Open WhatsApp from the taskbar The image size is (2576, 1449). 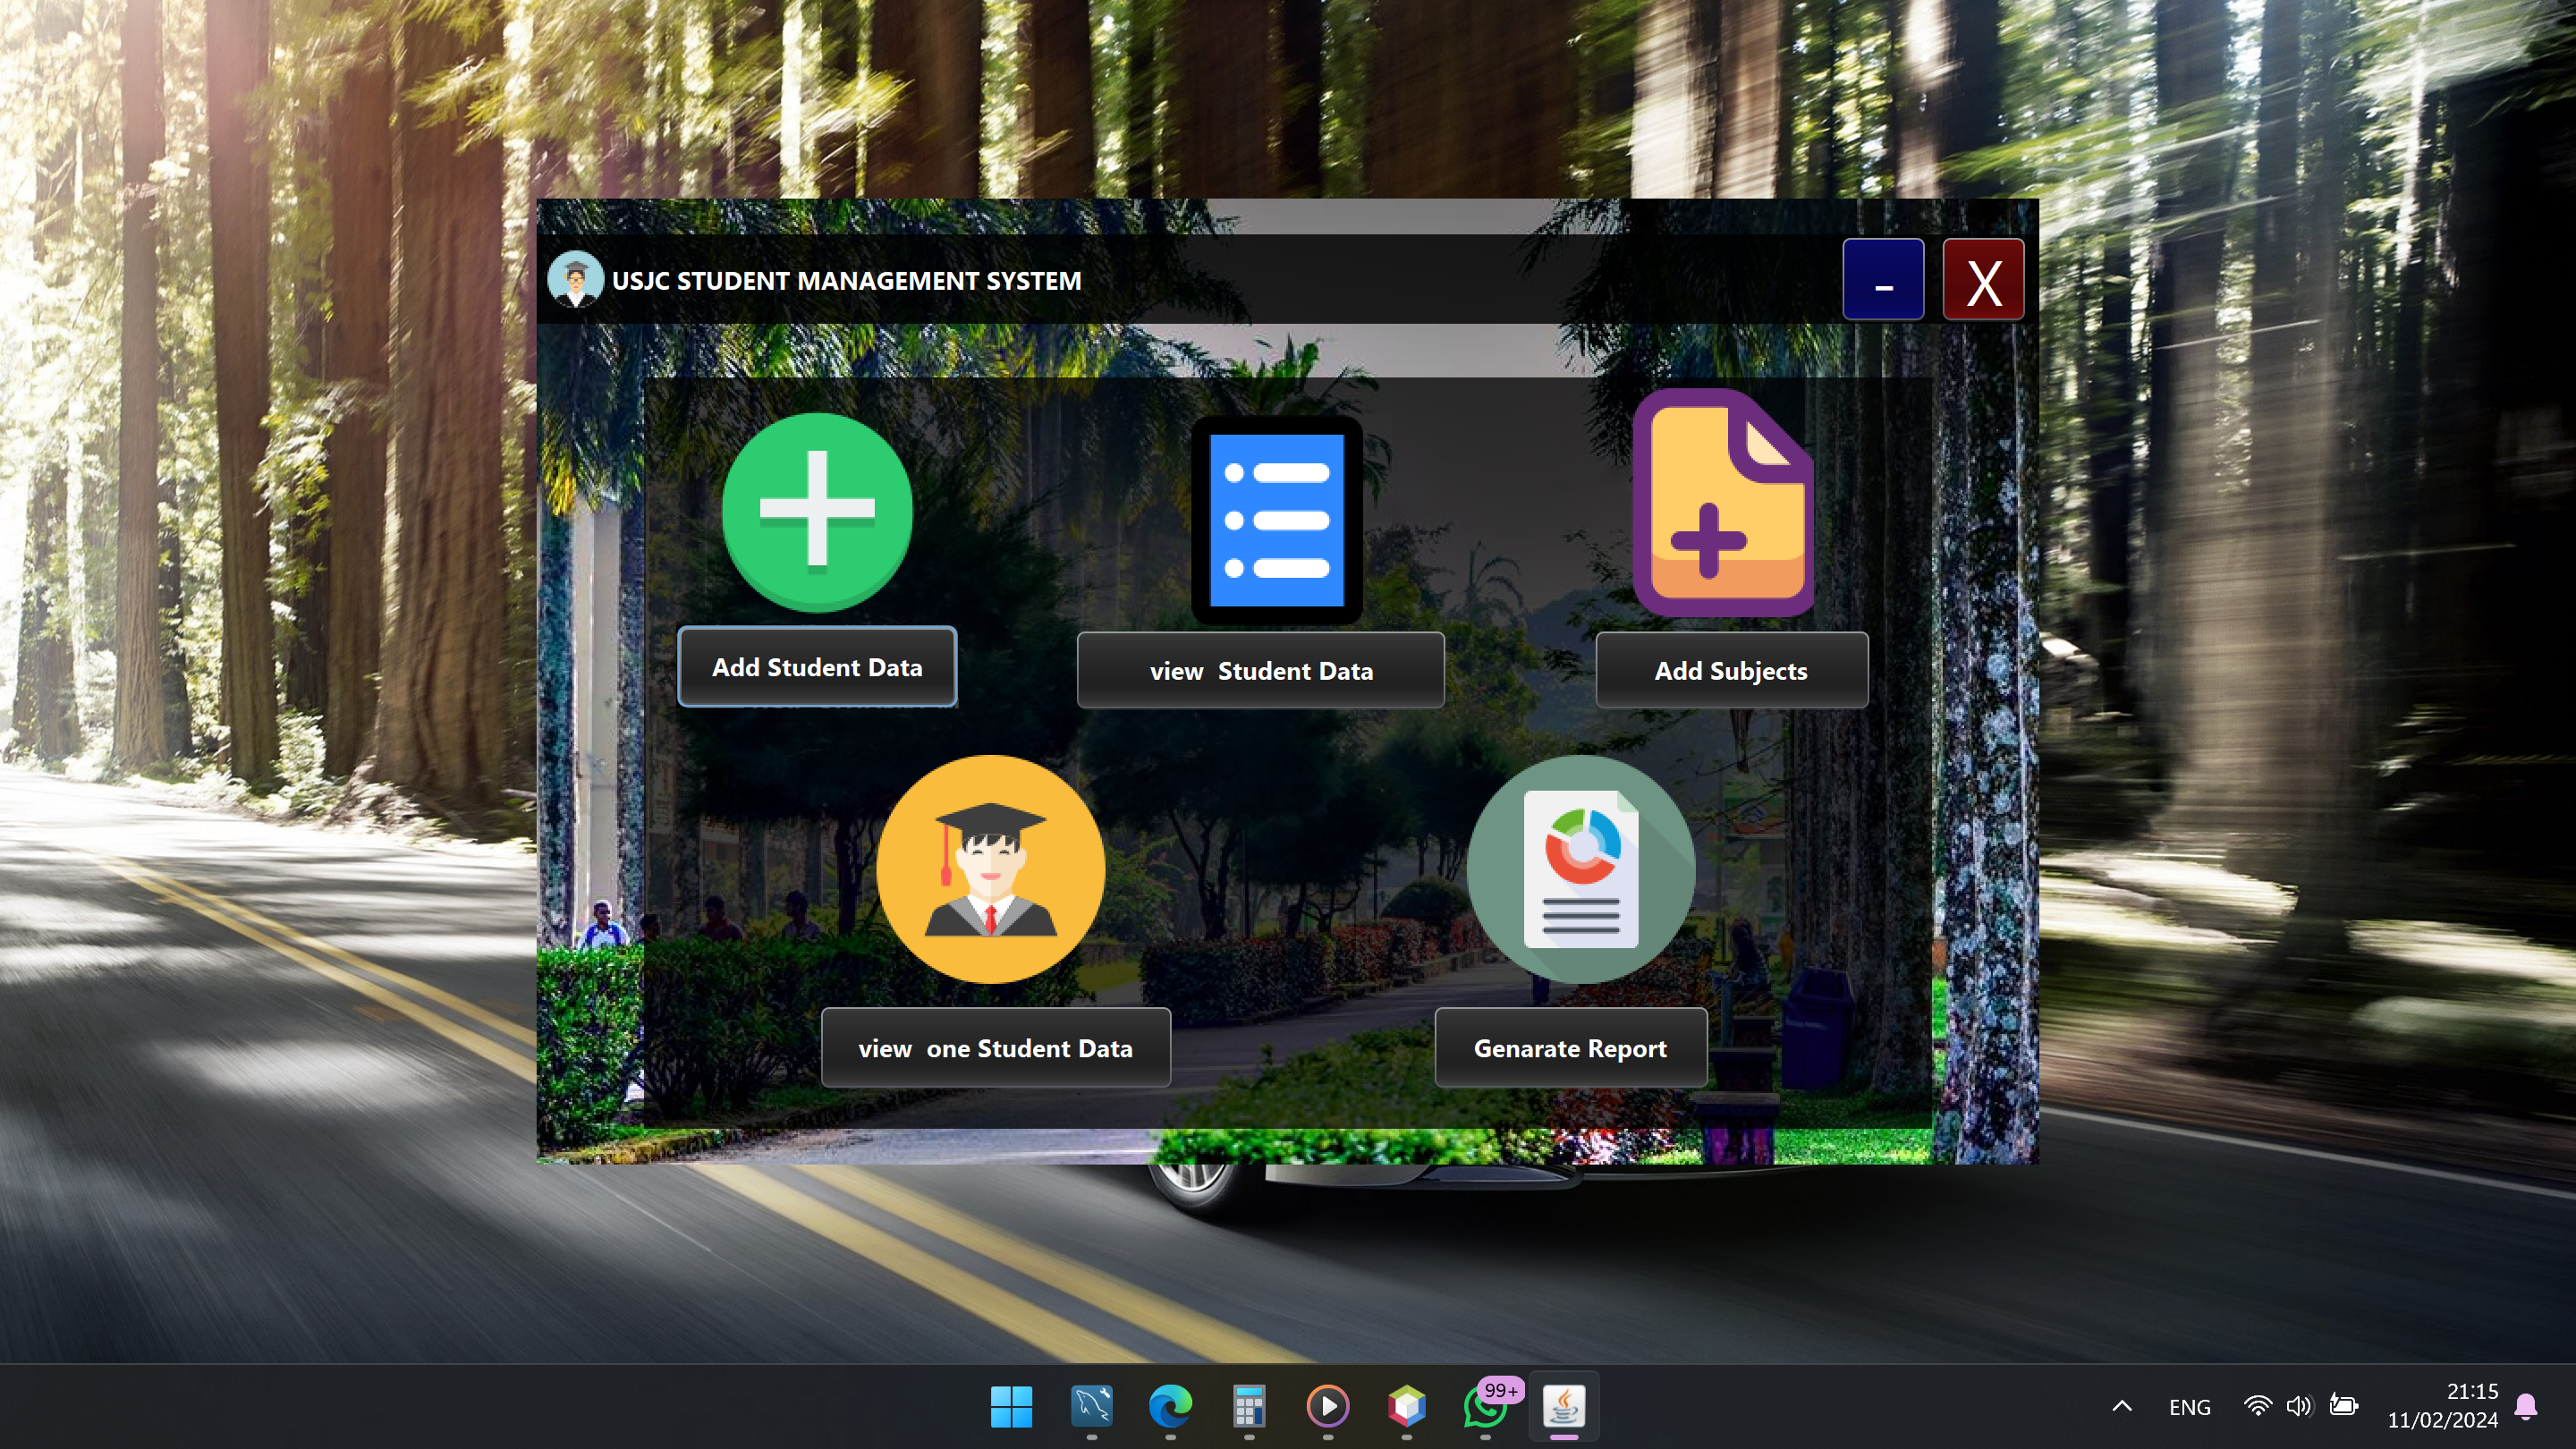click(1486, 1407)
